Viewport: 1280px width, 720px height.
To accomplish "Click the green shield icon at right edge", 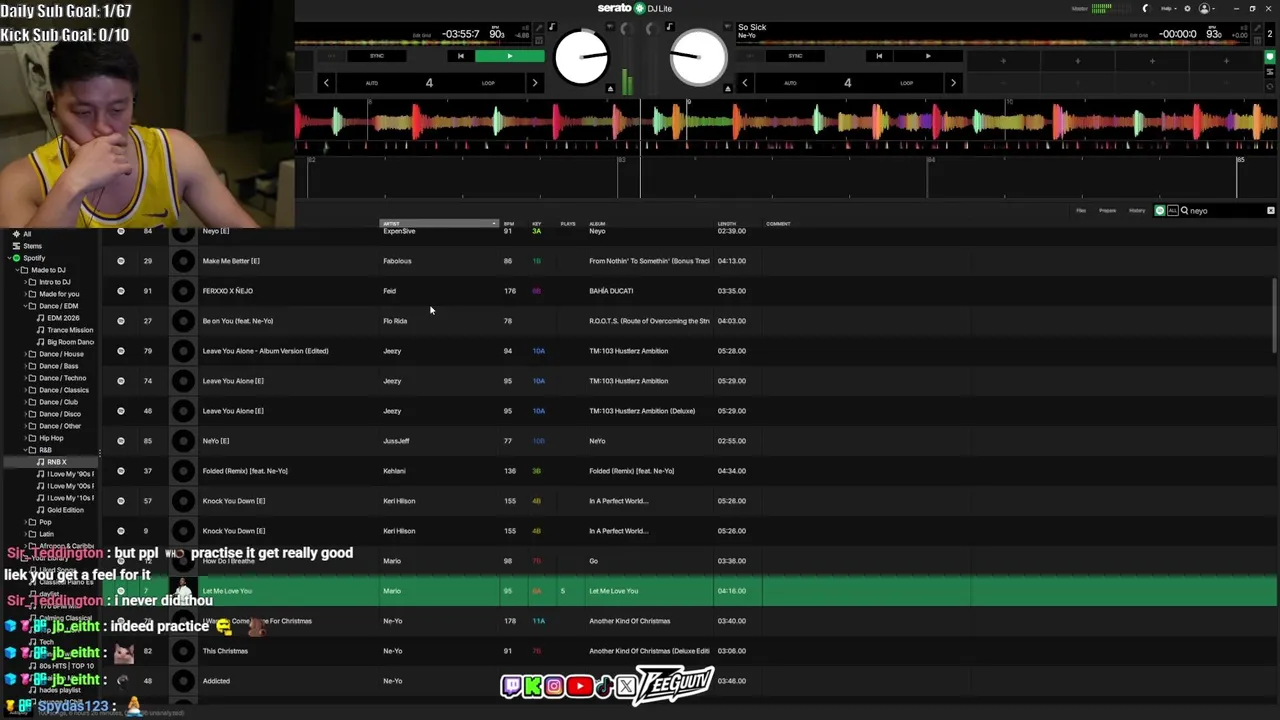I will (1270, 57).
